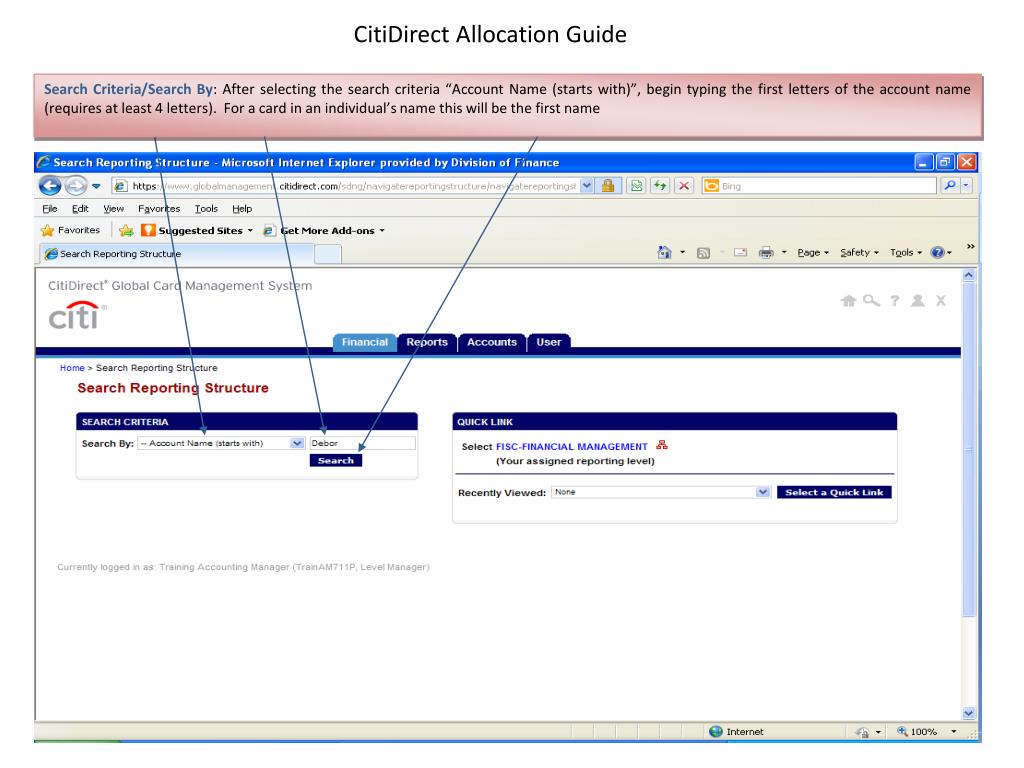Open the File menu
This screenshot has width=1024, height=768.
[50, 209]
